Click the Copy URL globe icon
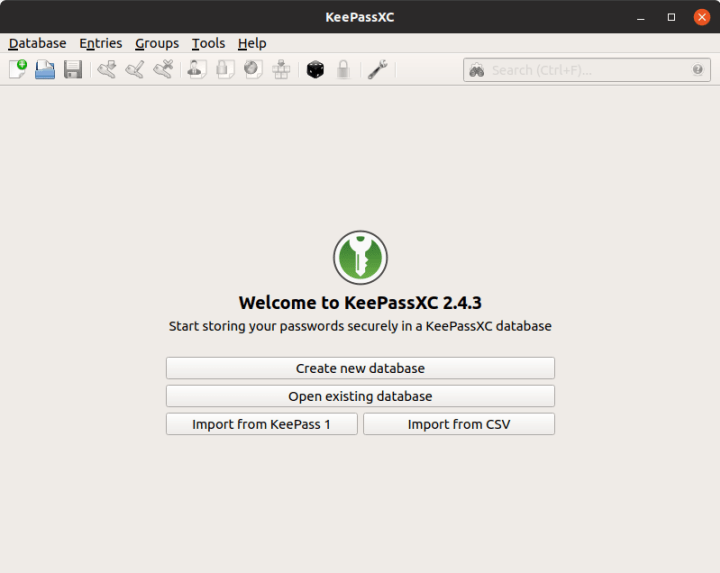The width and height of the screenshot is (720, 573). (253, 69)
